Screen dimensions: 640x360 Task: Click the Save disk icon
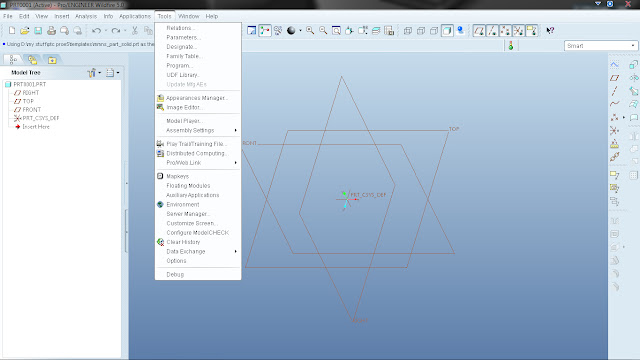pos(38,31)
